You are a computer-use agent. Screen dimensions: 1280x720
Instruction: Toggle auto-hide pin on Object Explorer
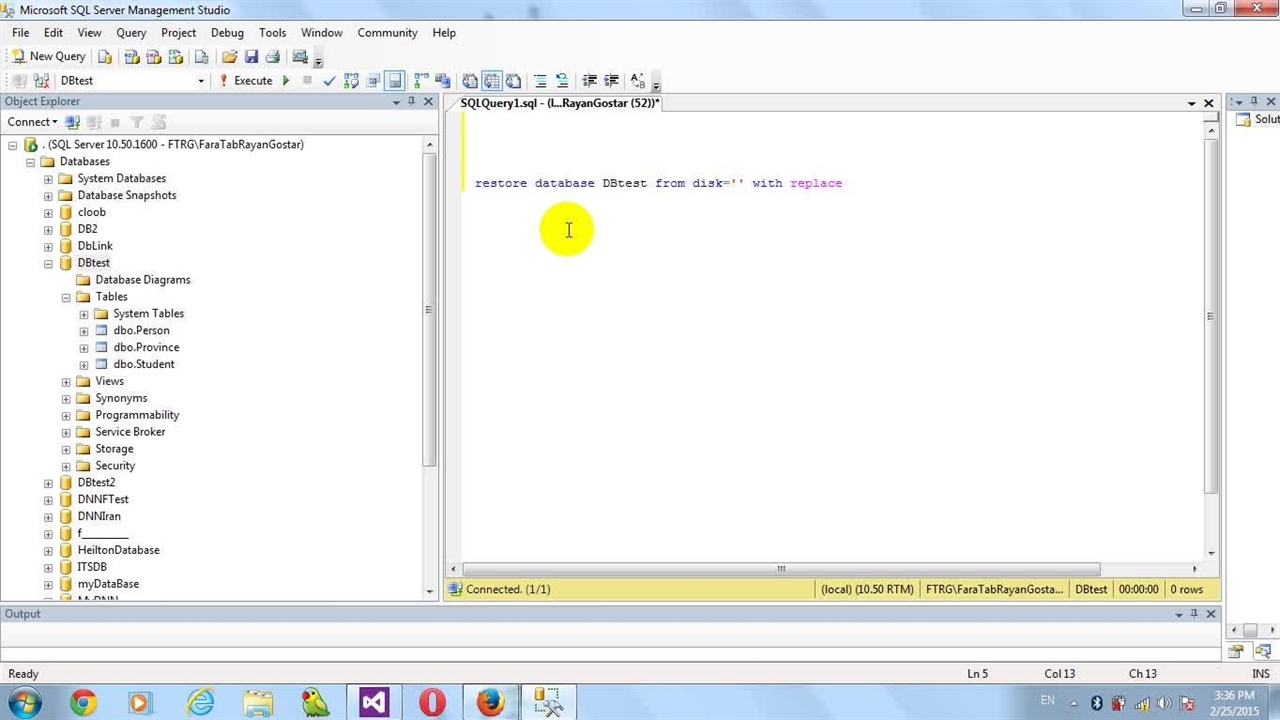(411, 101)
